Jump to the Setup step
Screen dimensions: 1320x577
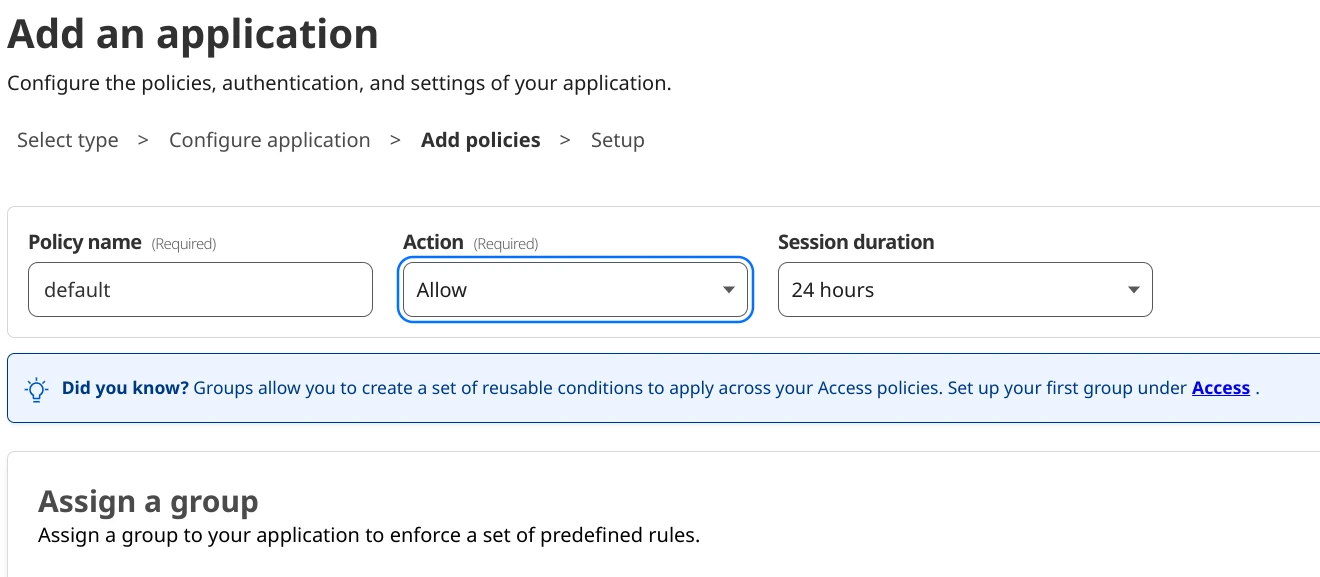tap(617, 140)
